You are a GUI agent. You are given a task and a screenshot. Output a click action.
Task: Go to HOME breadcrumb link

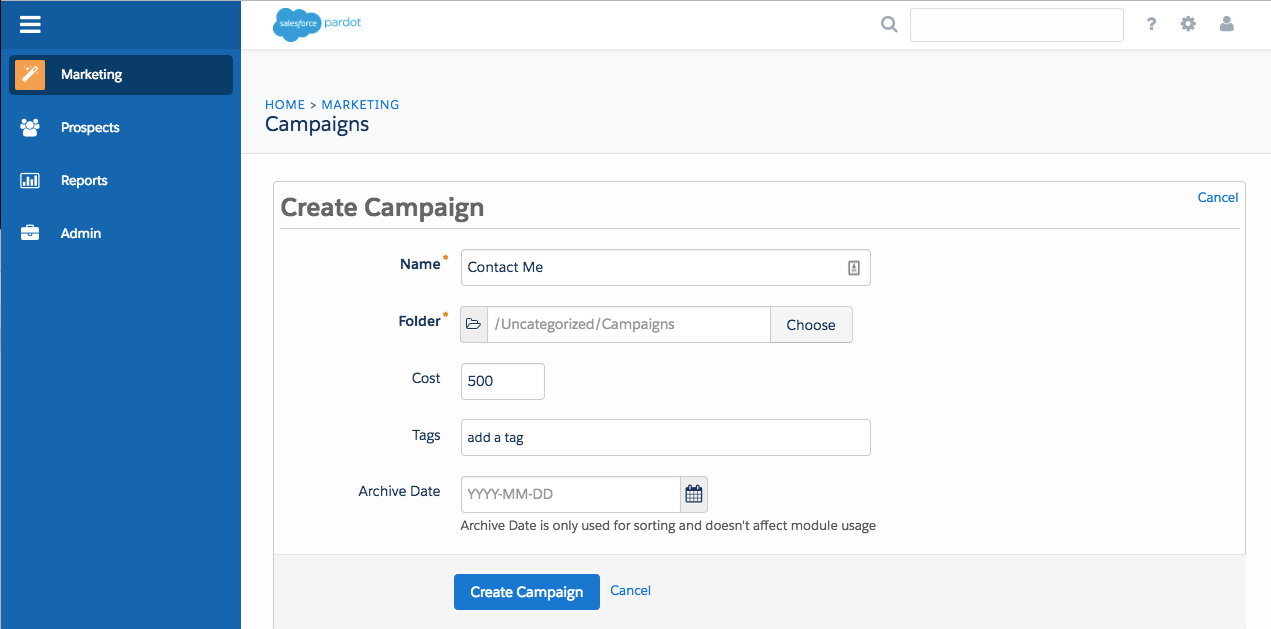[x=285, y=105]
